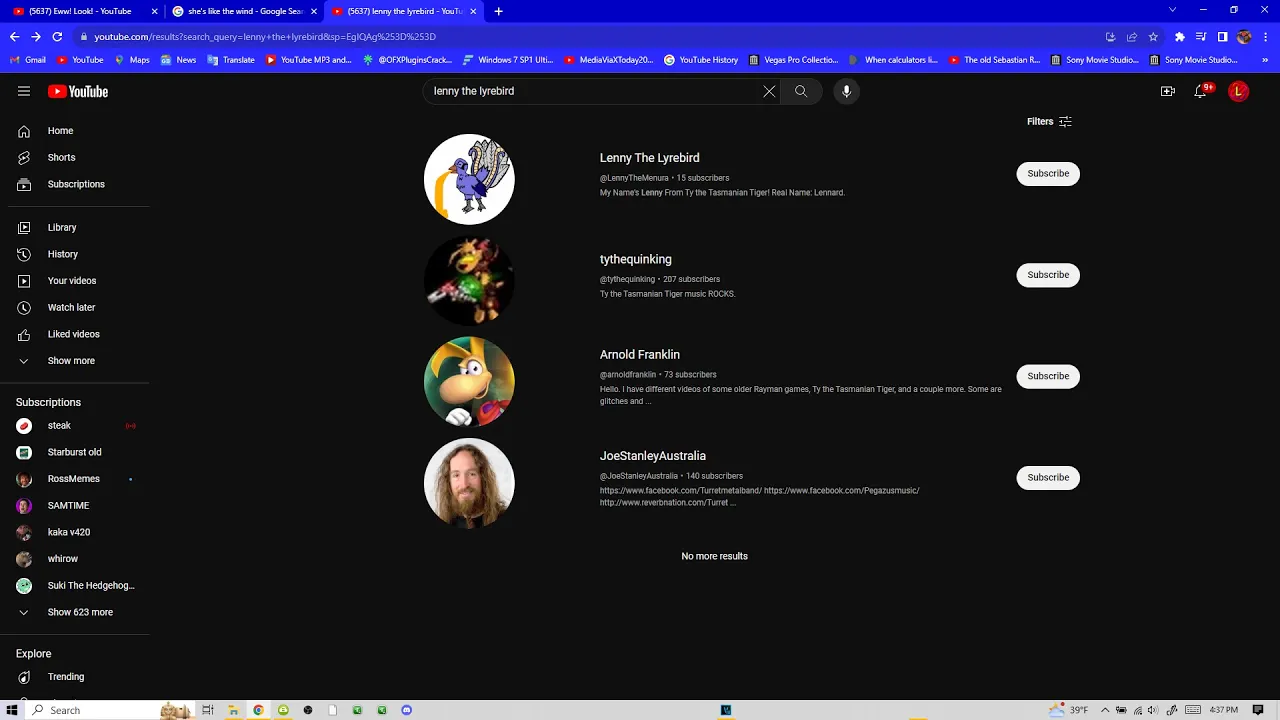Click the browser address bar
Viewport: 1280px width, 720px height.
[590, 37]
